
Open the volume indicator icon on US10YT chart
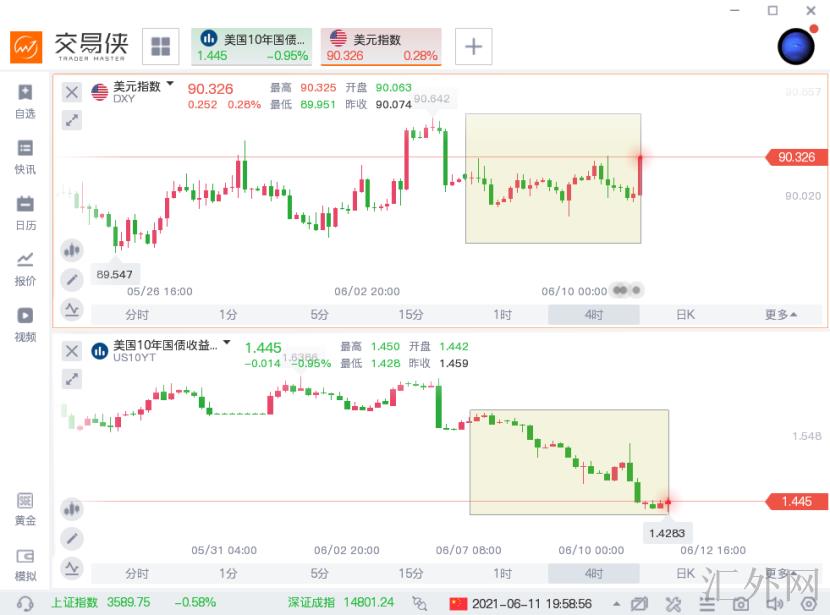pos(71,509)
